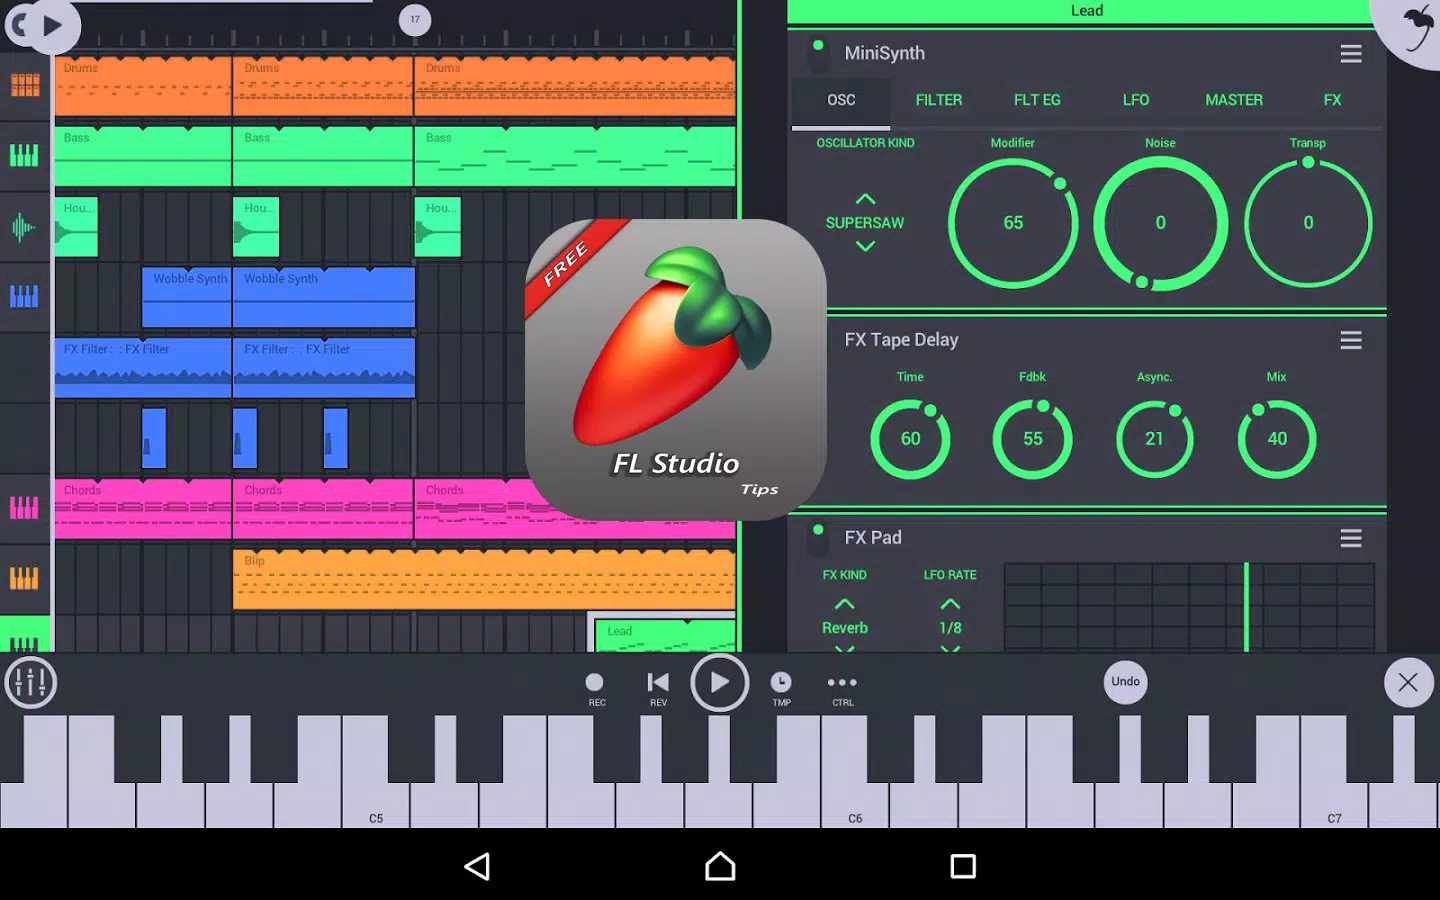This screenshot has height=900, width=1440.
Task: Play the C6 piano key
Action: pos(855,771)
